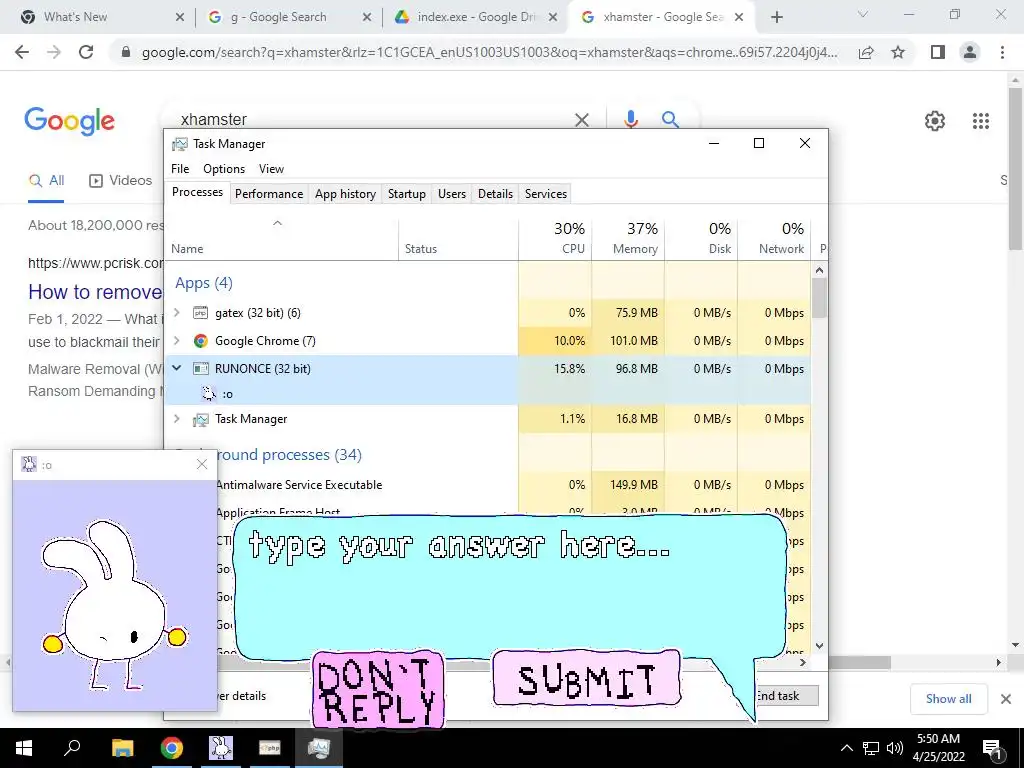
Task: Sort processes by Disk column
Action: pos(701,238)
